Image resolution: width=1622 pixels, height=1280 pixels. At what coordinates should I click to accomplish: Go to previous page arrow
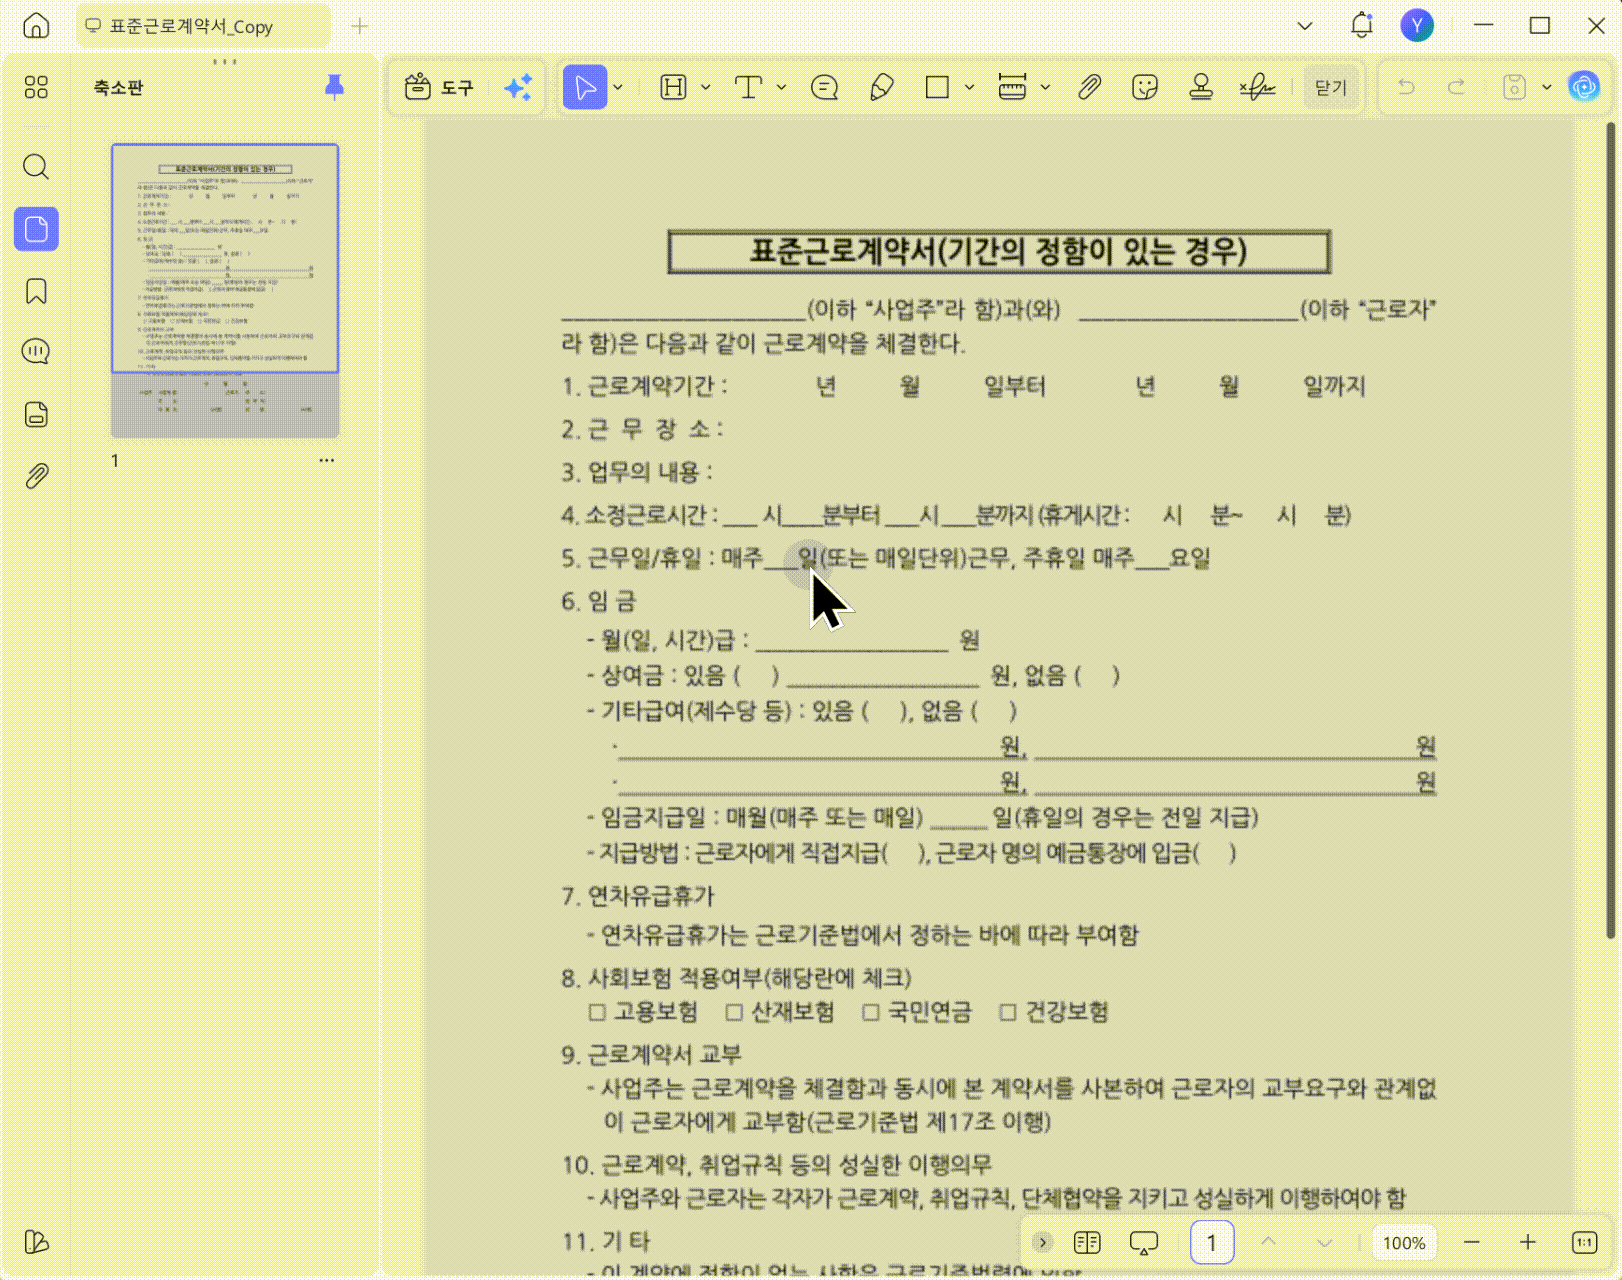[1269, 1243]
